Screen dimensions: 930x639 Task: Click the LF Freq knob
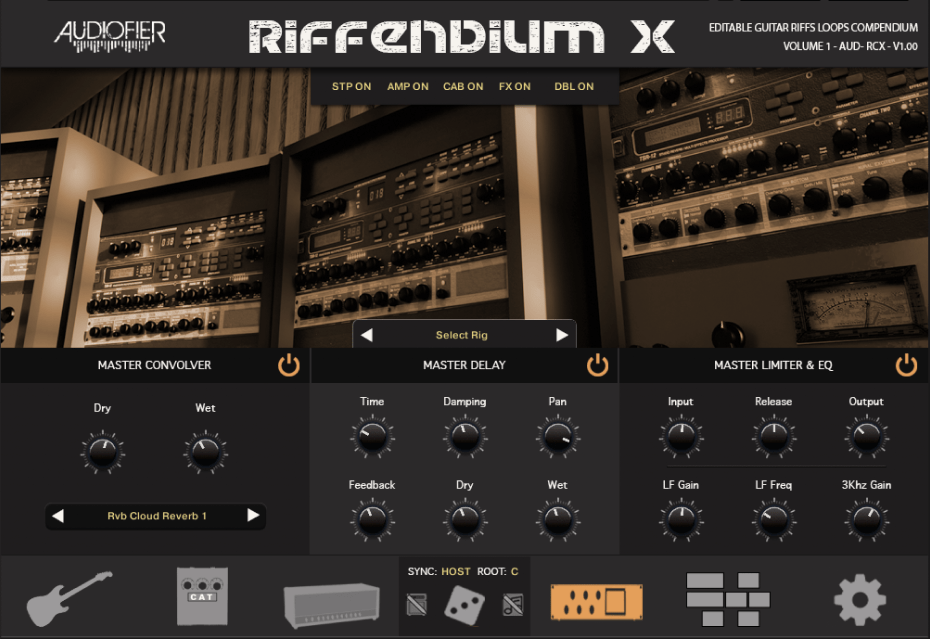pyautogui.click(x=773, y=520)
